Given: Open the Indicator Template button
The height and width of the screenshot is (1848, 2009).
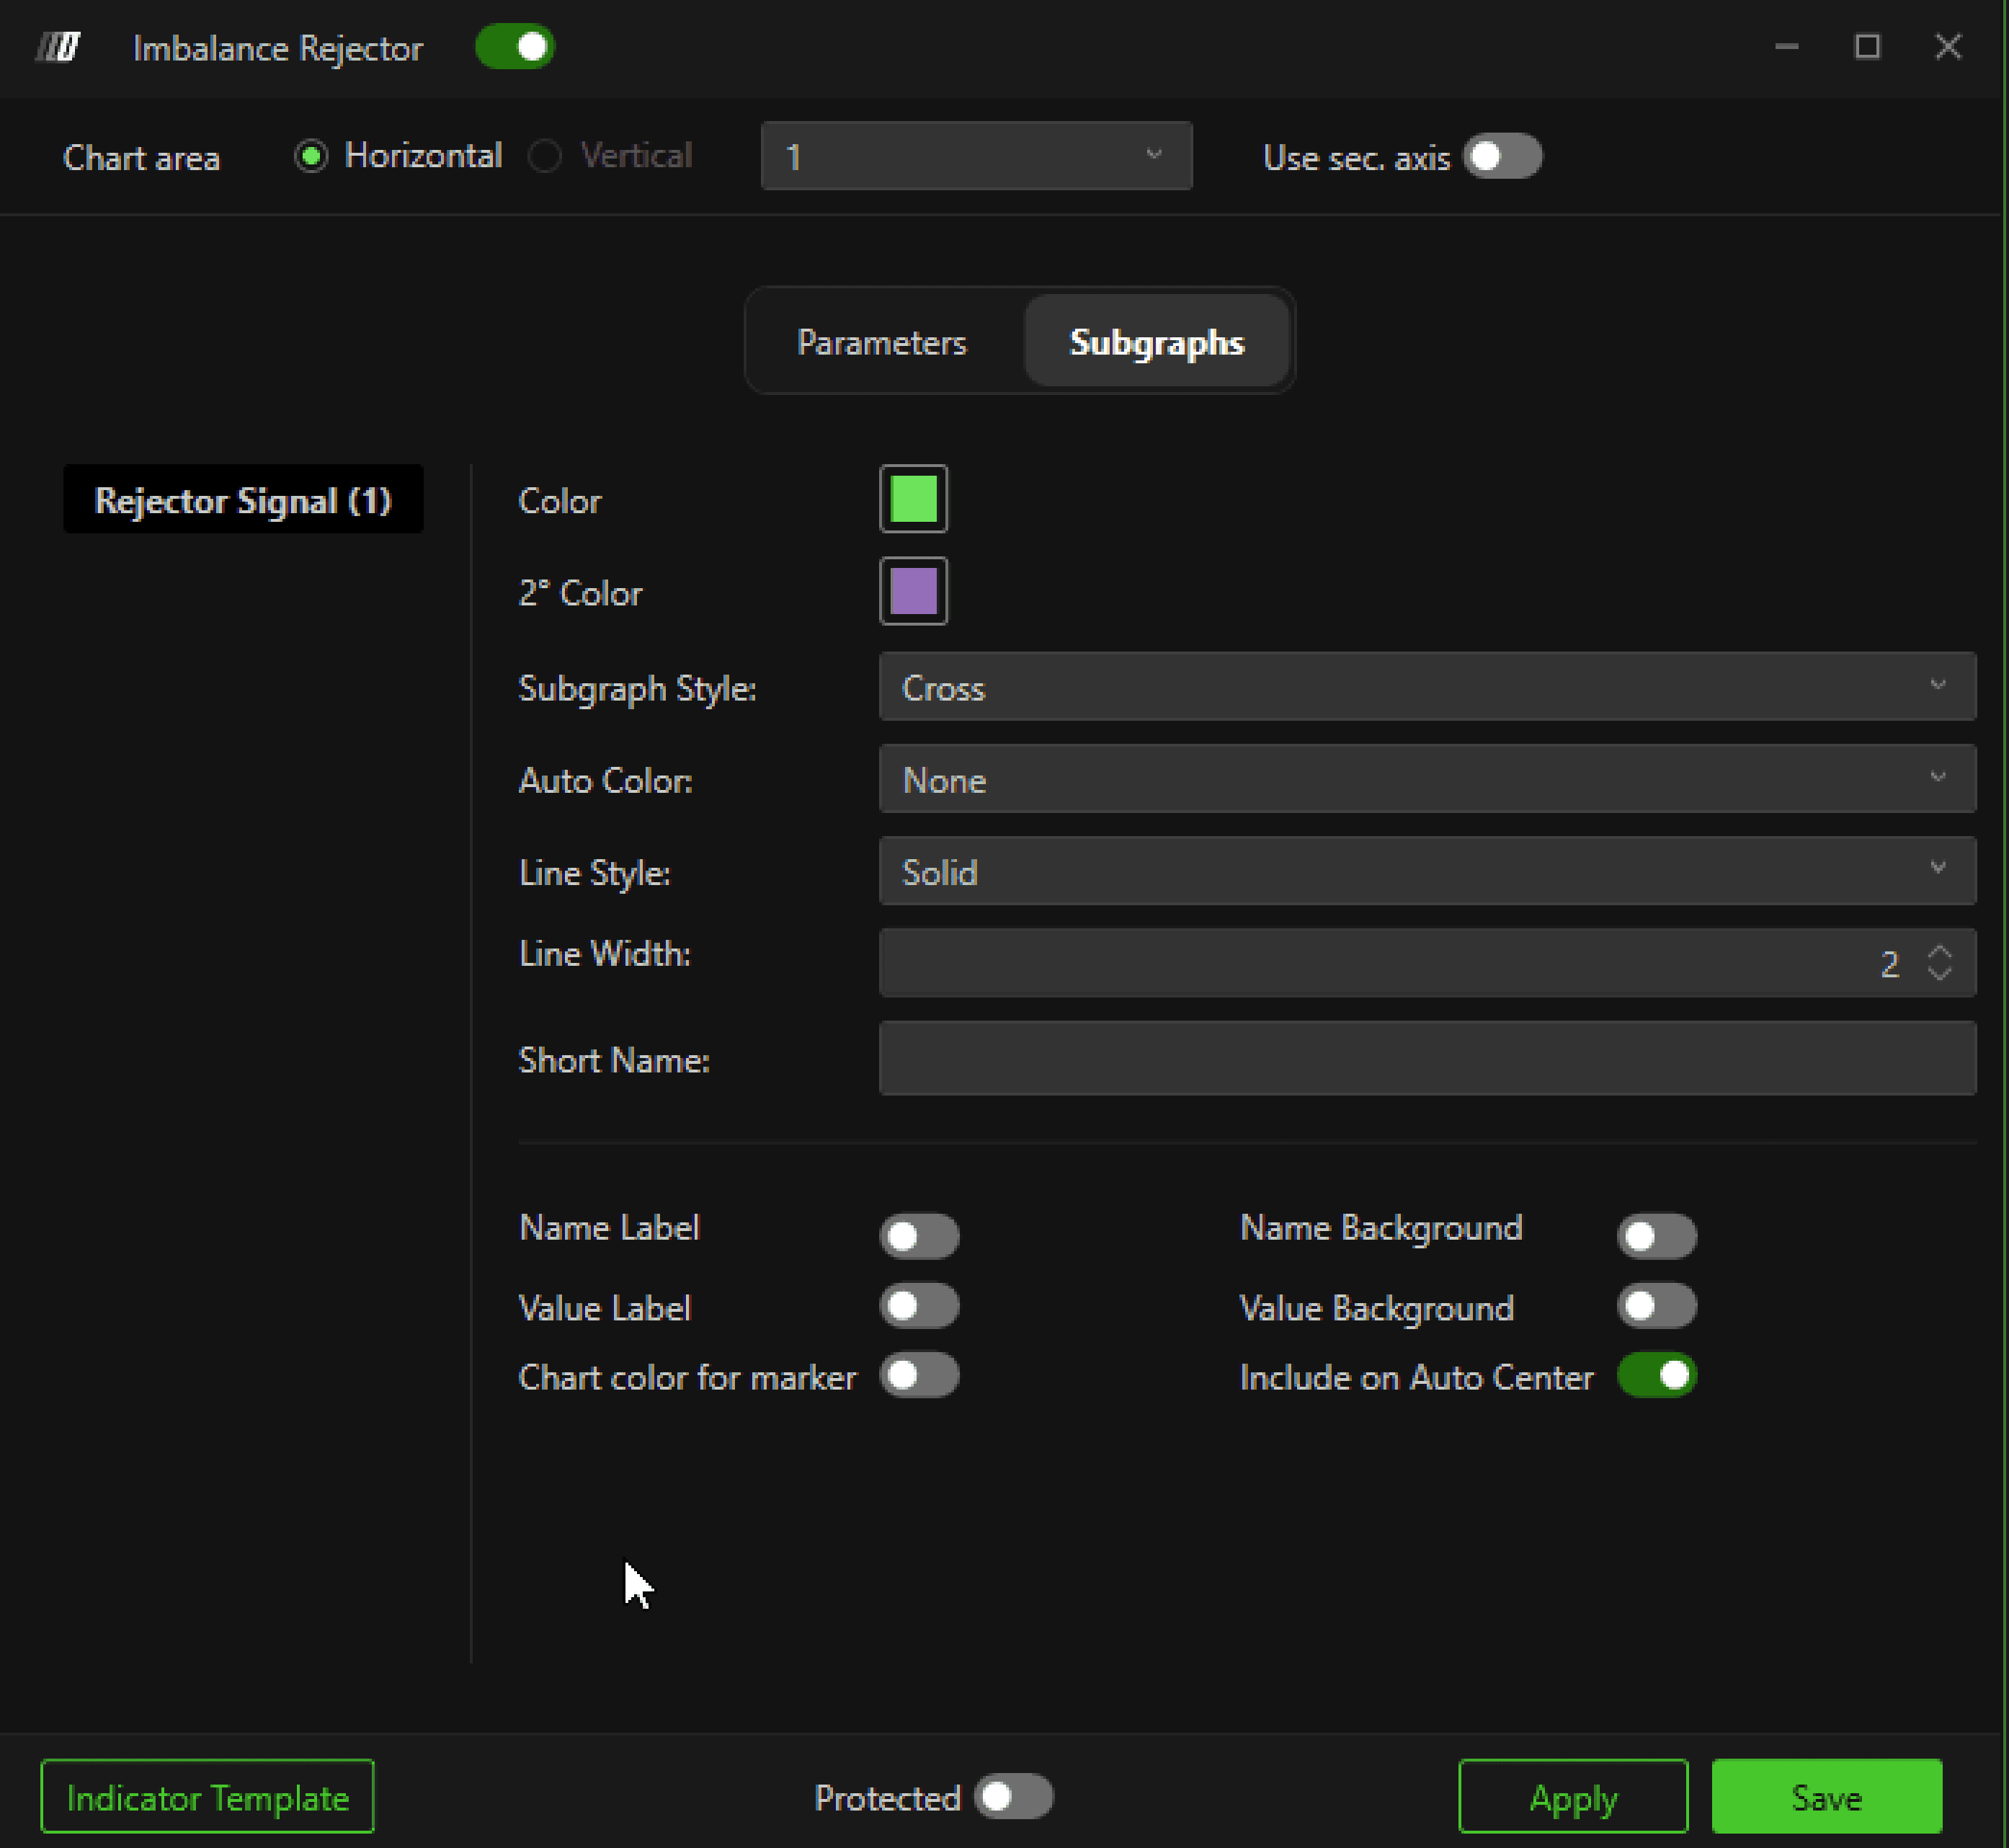Looking at the screenshot, I should [207, 1797].
